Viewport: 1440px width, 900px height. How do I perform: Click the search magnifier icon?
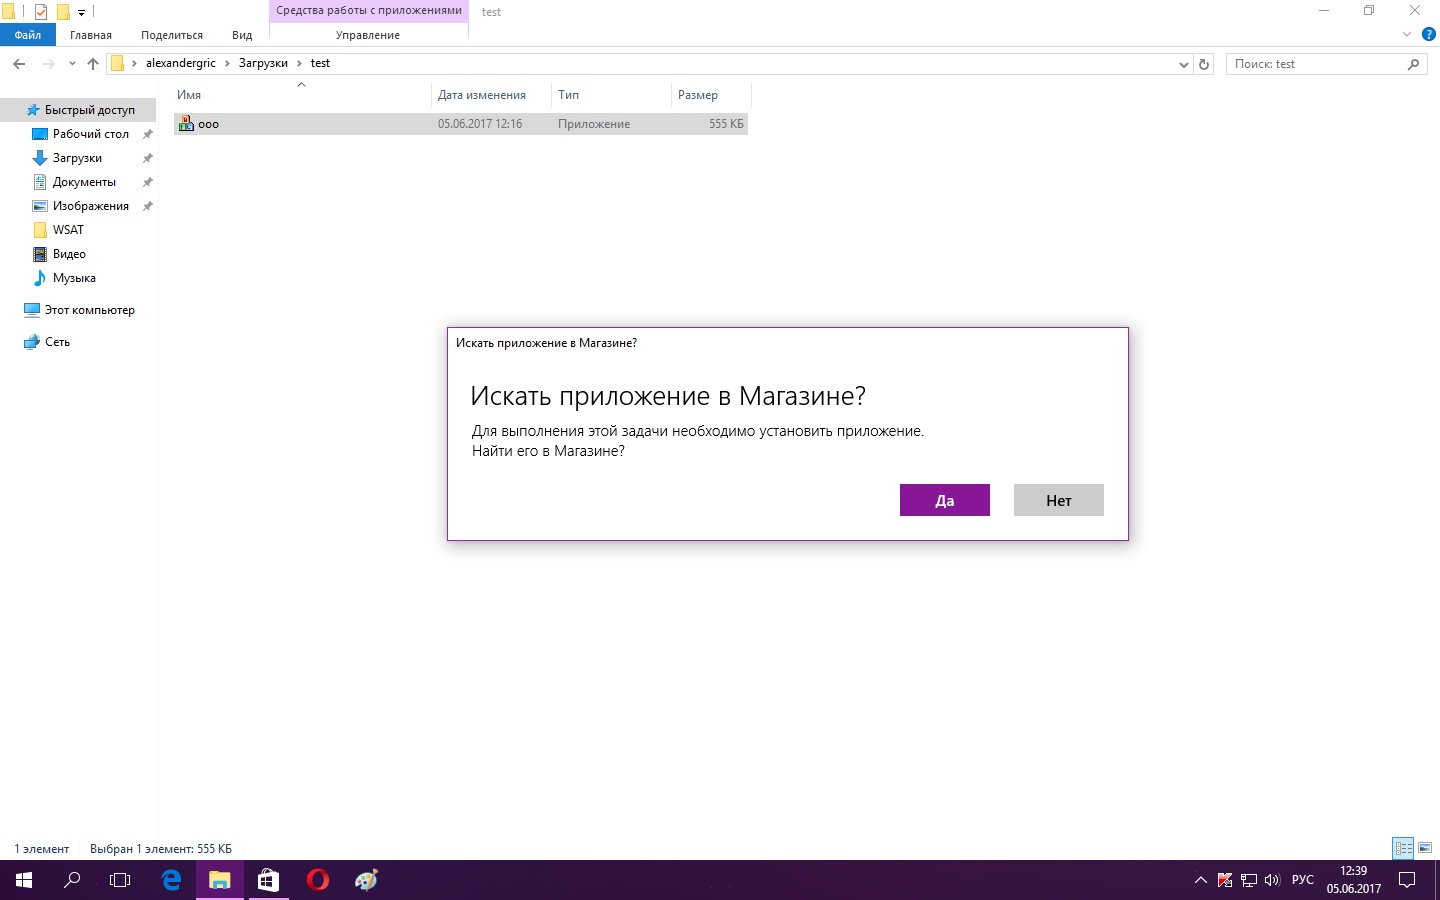1413,64
